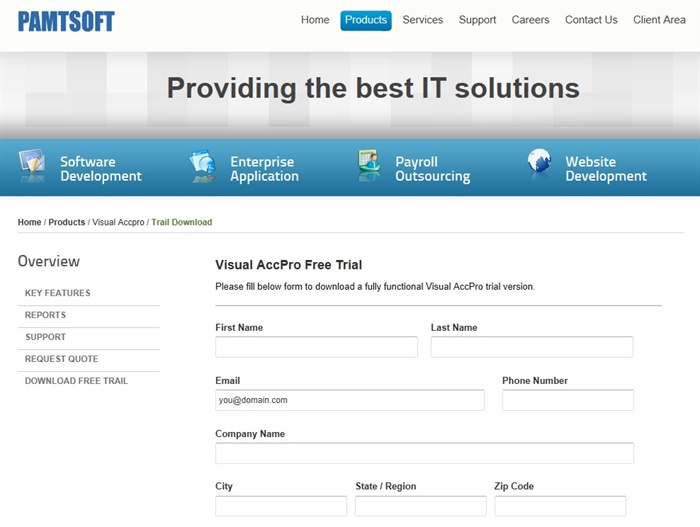This screenshot has width=700, height=527.
Task: Focus the First Name field
Action: (316, 347)
